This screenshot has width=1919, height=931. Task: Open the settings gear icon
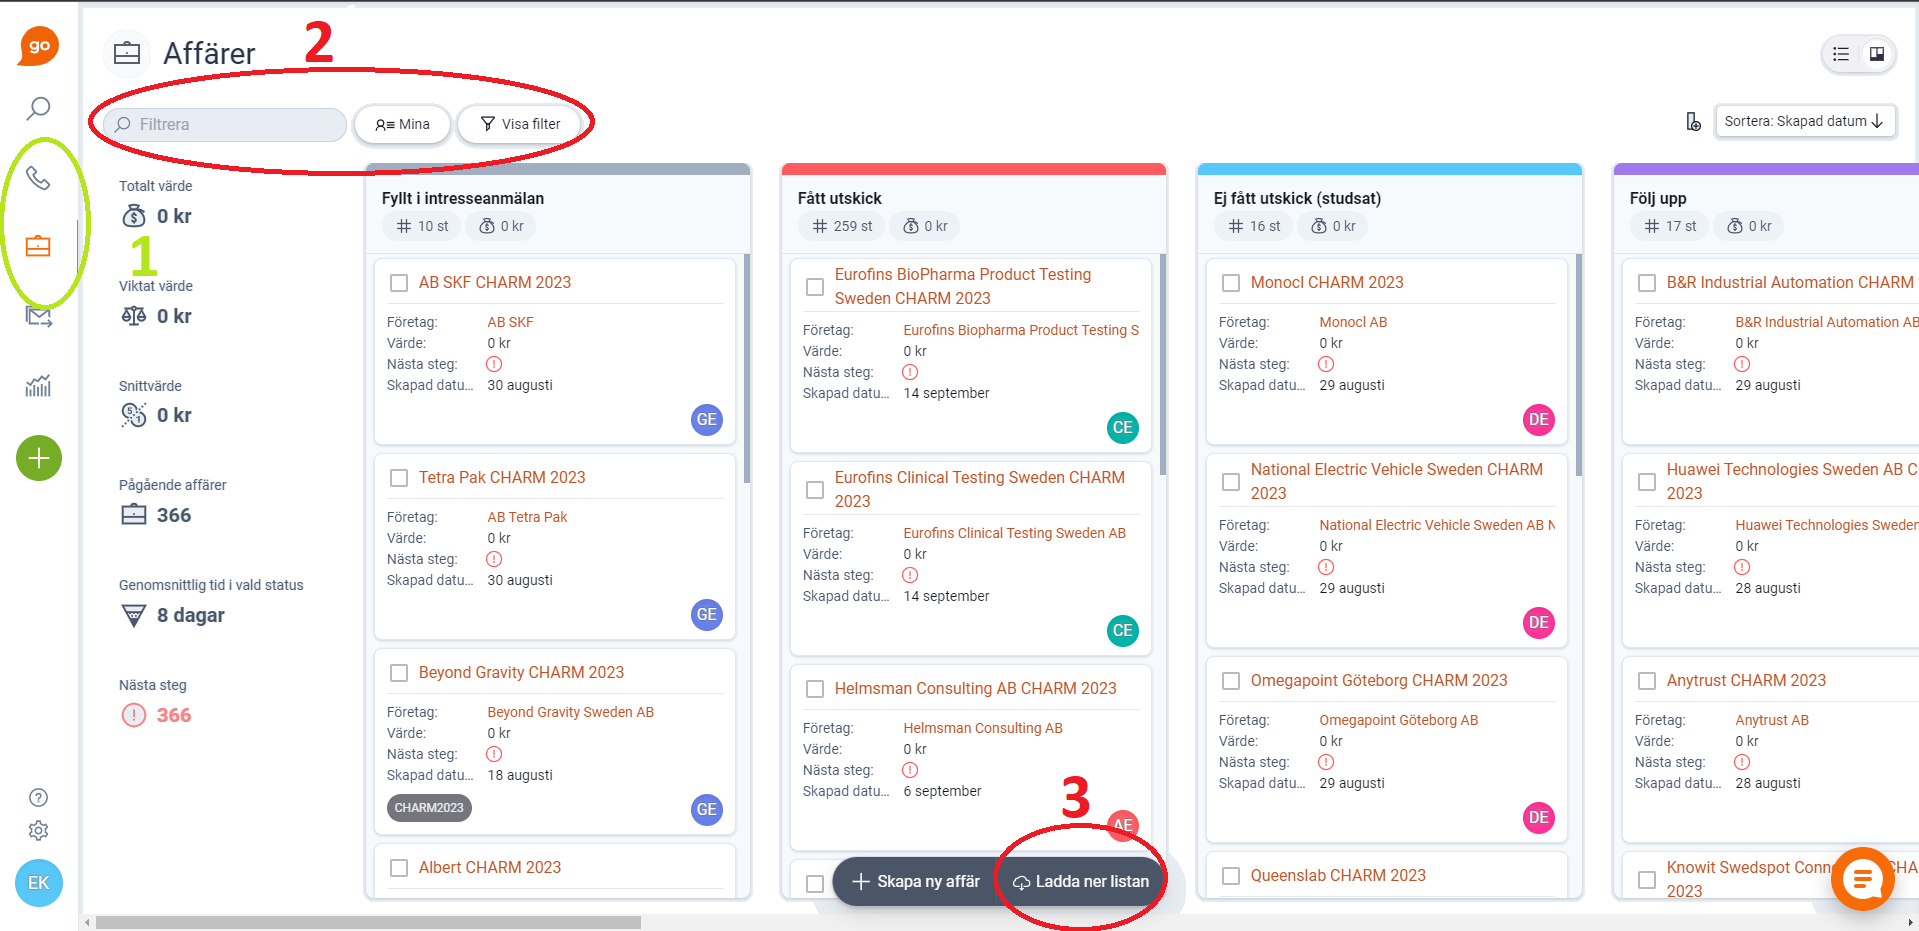click(x=38, y=830)
